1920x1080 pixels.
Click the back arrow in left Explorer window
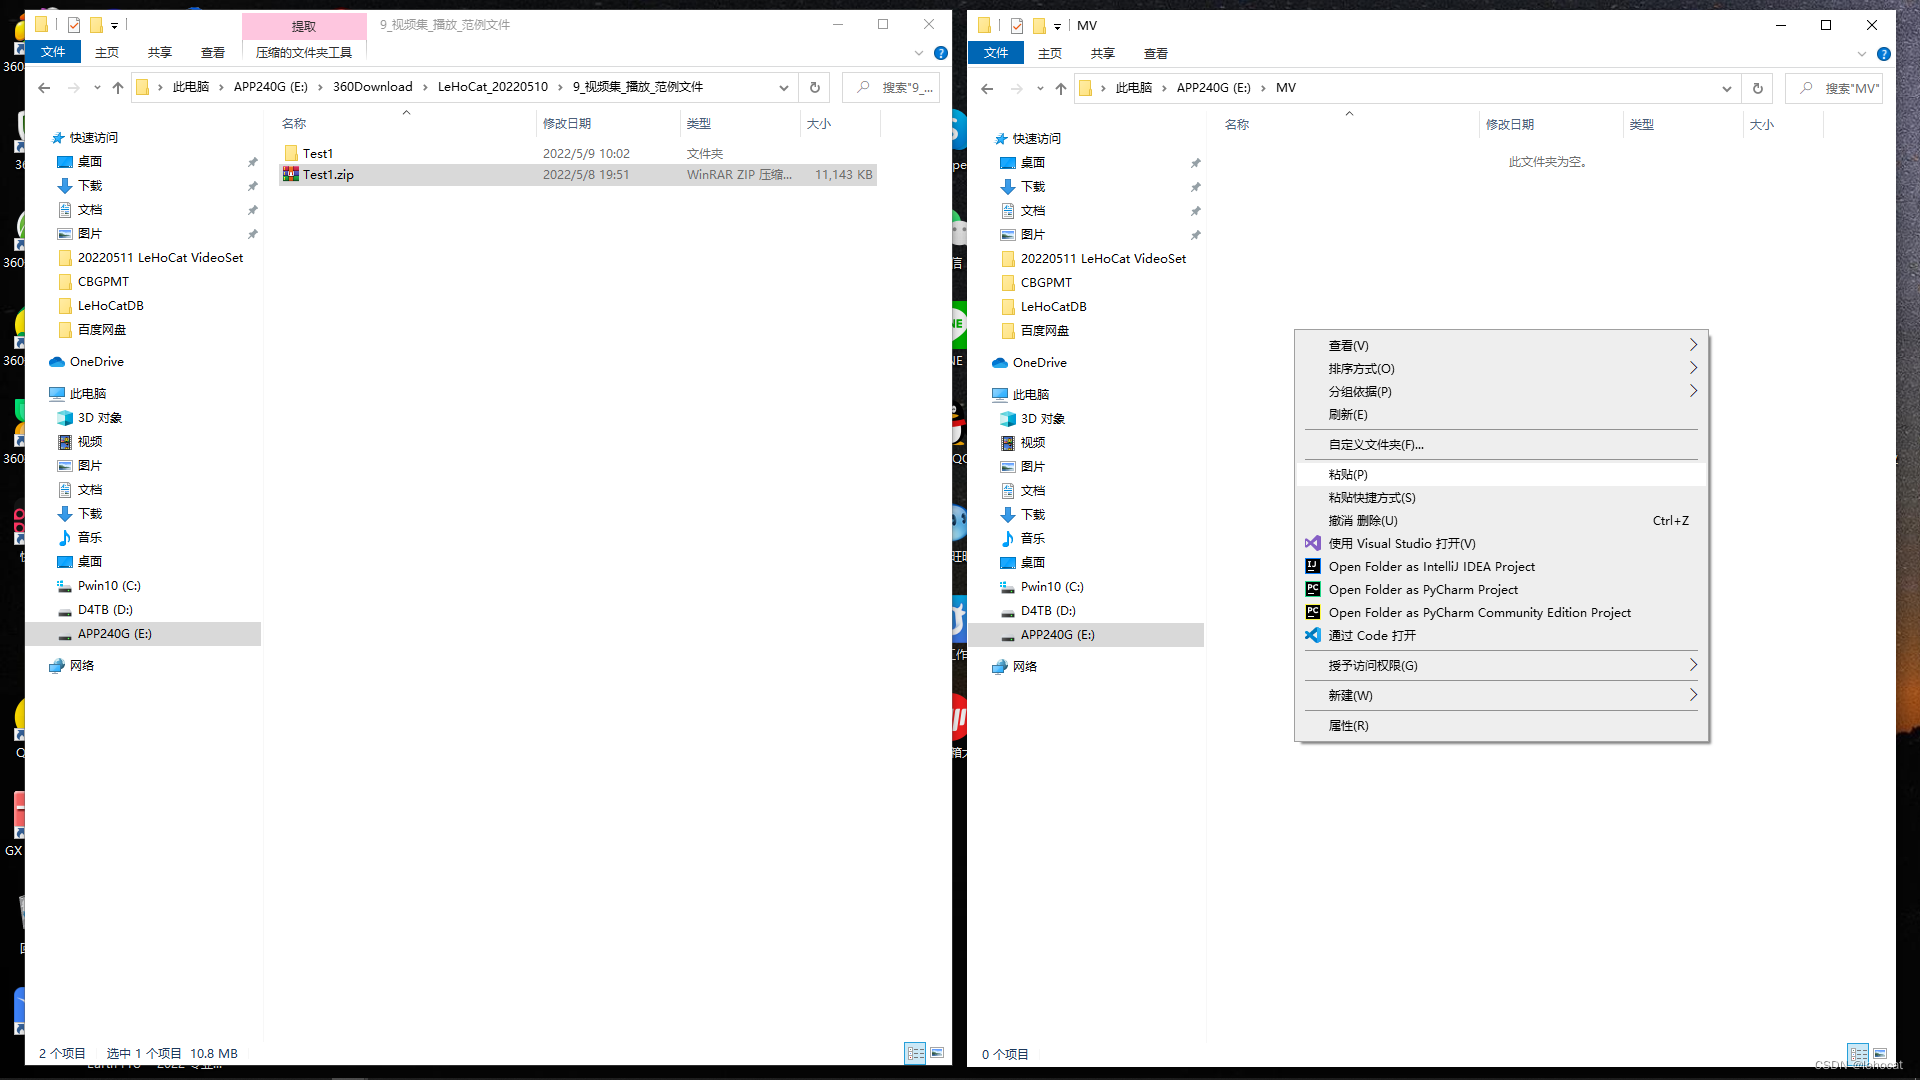(x=44, y=88)
